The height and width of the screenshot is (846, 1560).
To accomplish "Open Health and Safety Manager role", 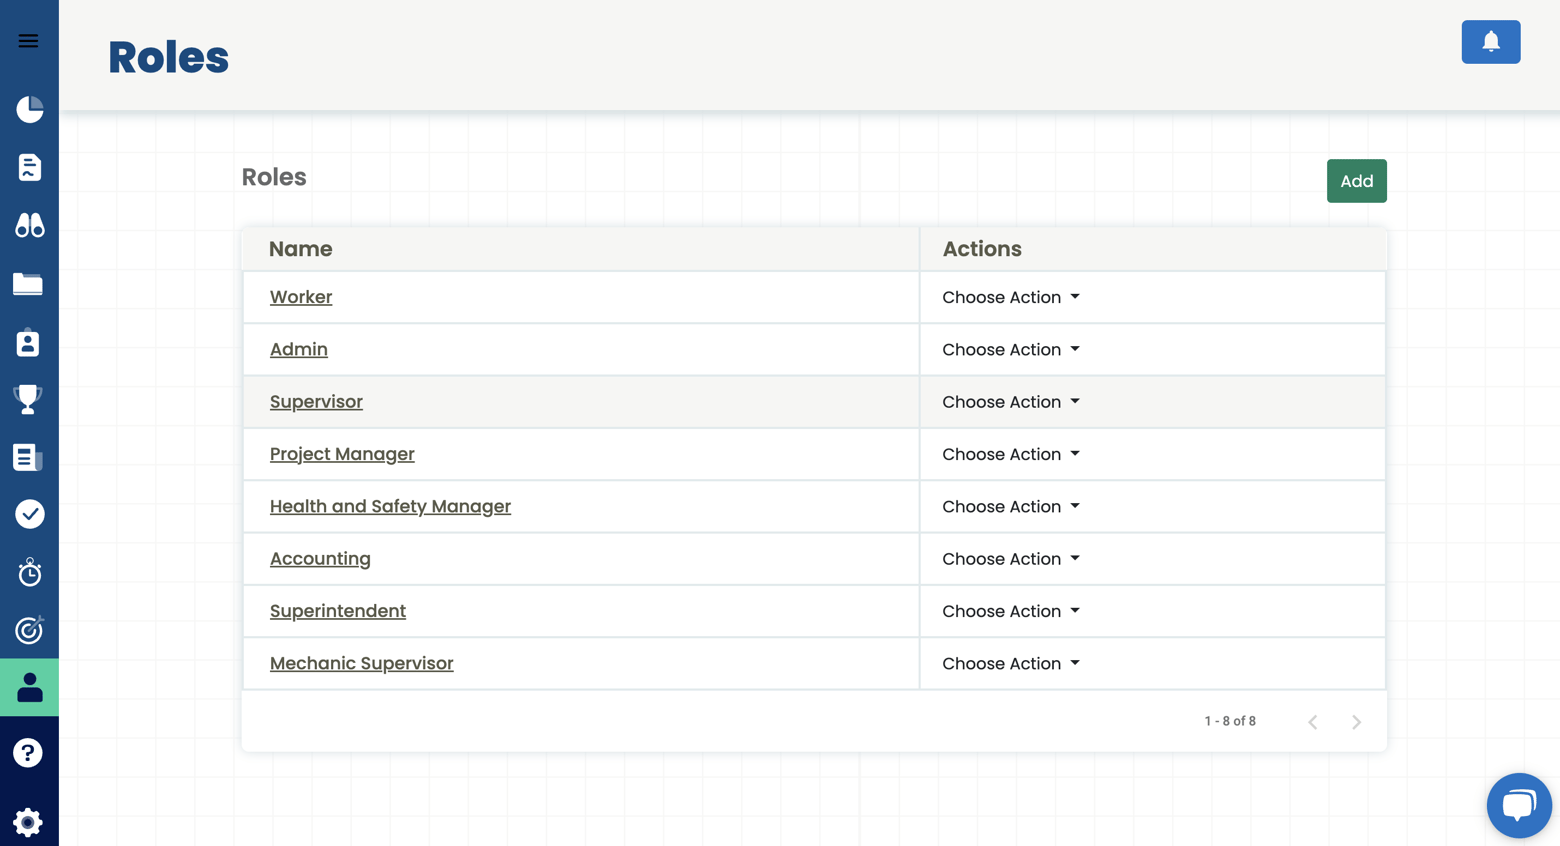I will [x=390, y=506].
